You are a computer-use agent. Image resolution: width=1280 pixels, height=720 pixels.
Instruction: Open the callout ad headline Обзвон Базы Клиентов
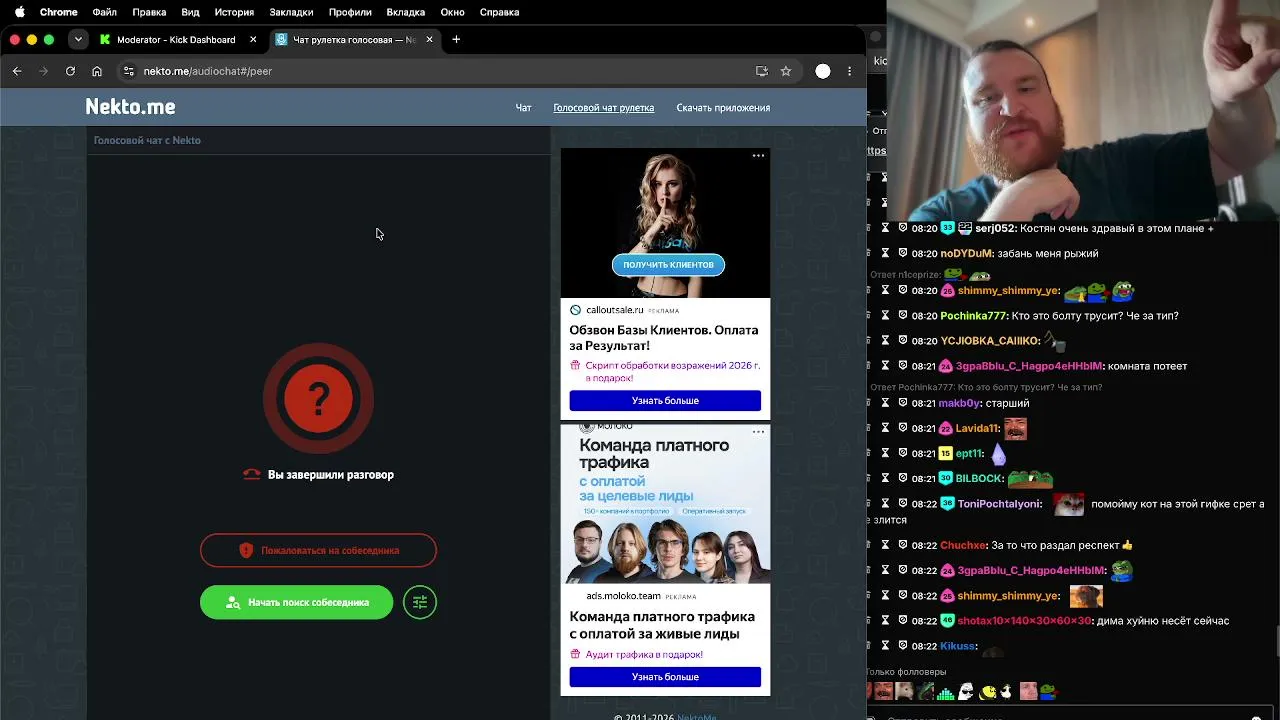(664, 338)
